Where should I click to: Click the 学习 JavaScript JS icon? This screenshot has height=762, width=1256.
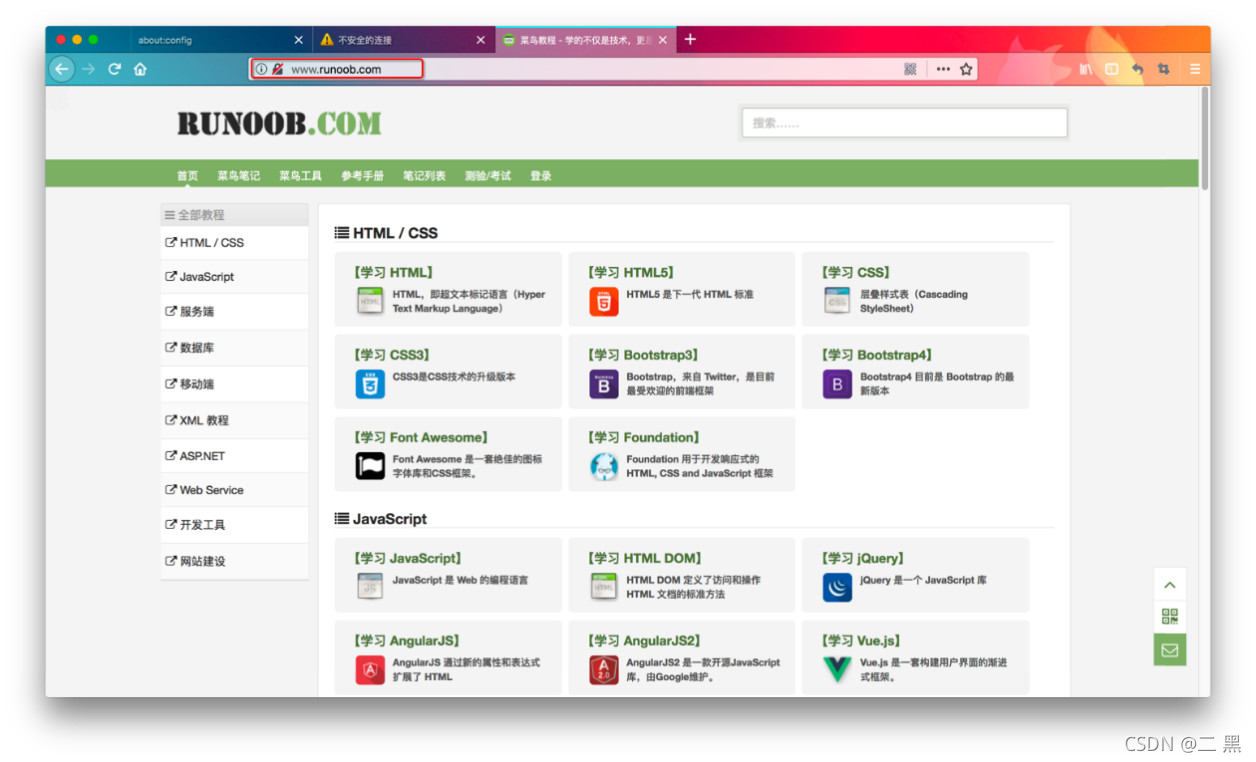point(370,587)
